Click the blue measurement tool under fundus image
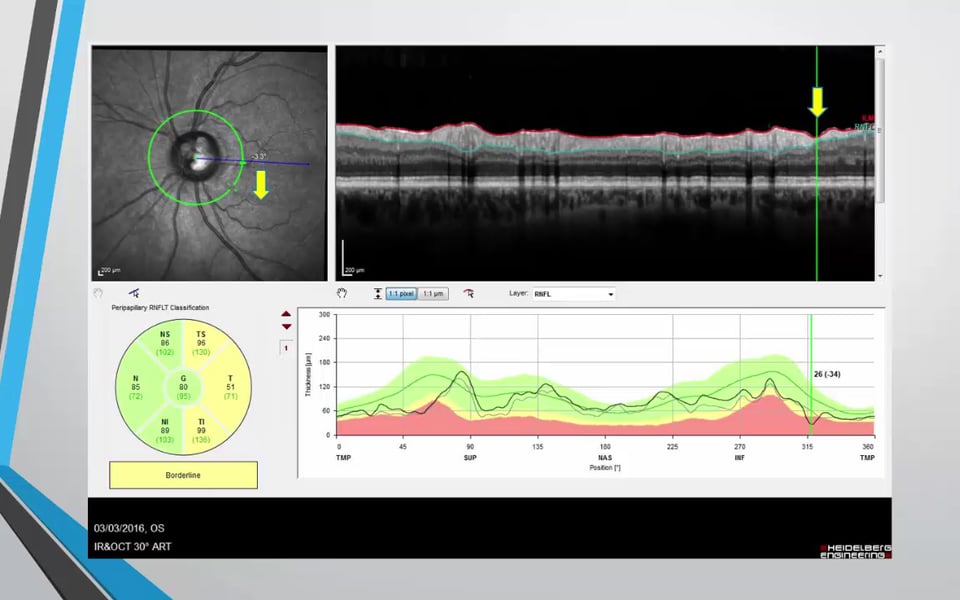This screenshot has height=600, width=960. pos(133,293)
